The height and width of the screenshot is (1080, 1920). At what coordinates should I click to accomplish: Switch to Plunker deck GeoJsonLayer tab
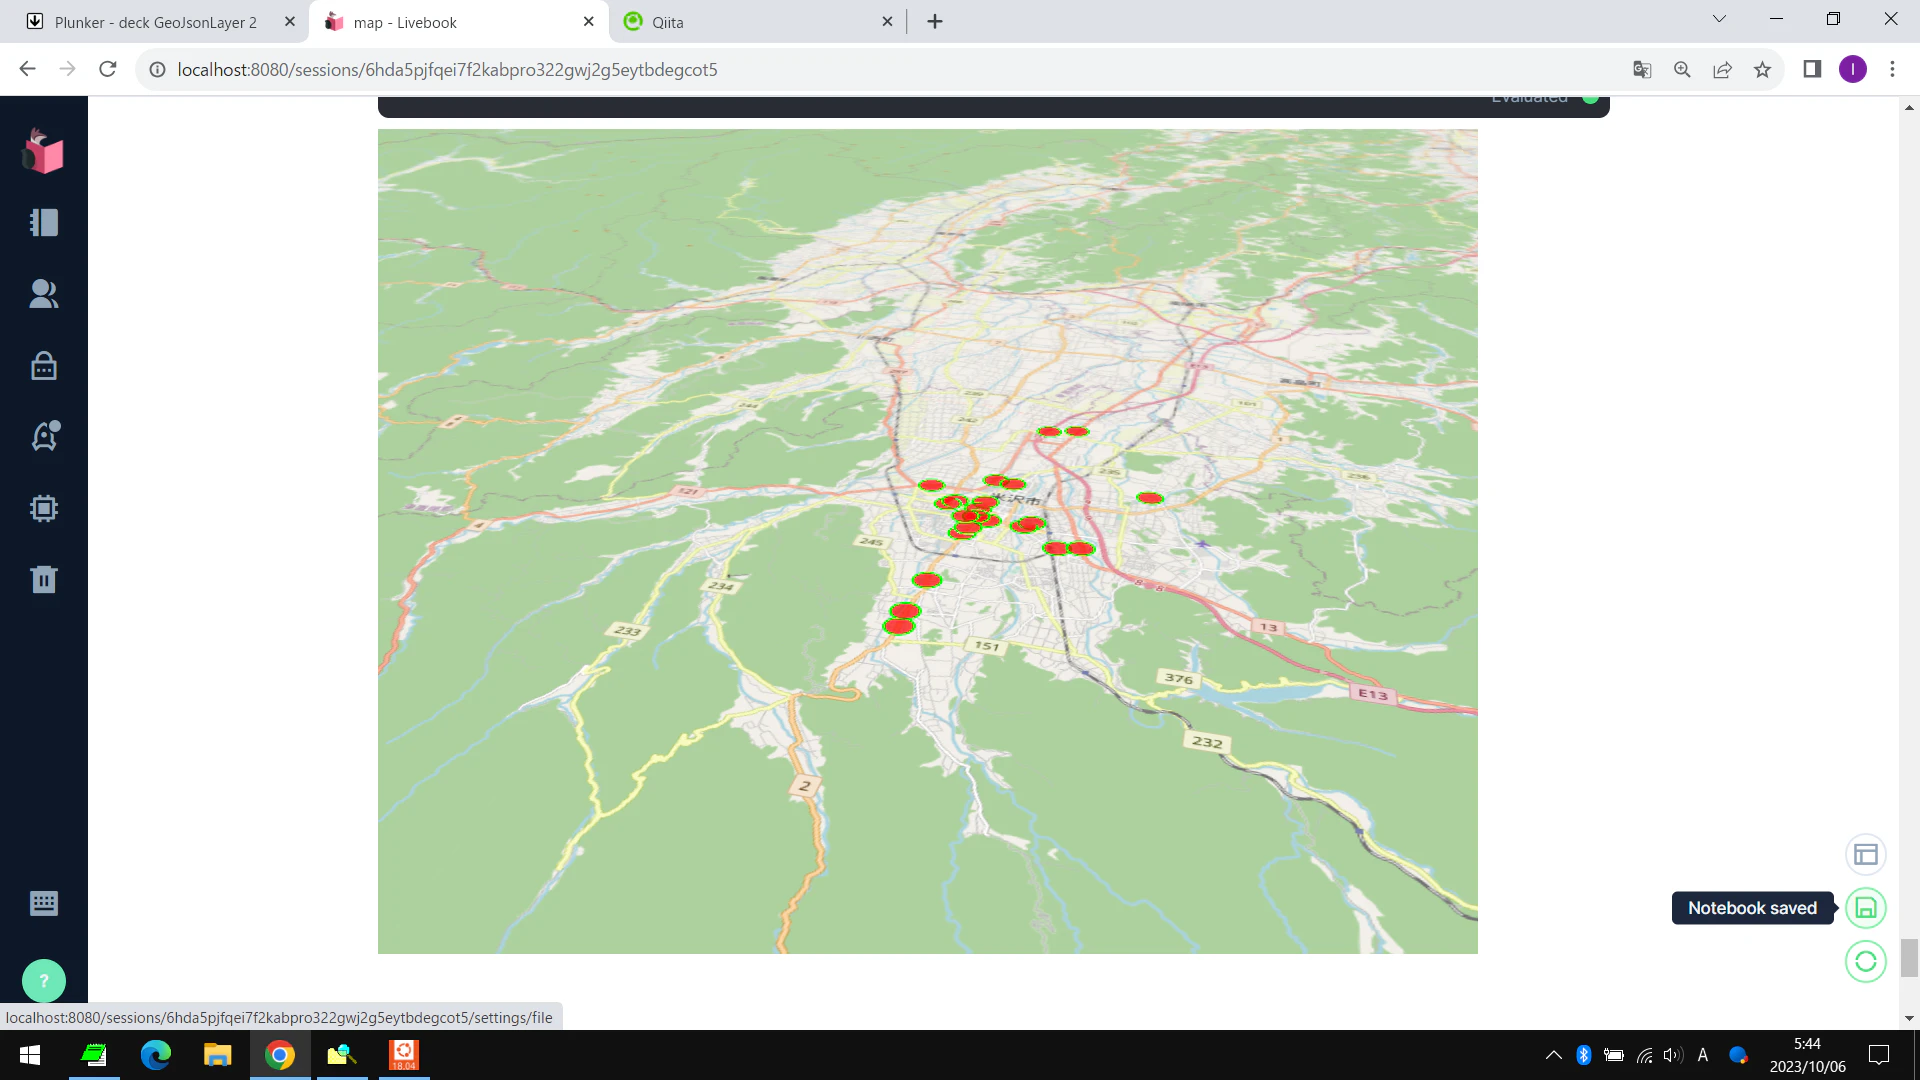click(x=155, y=22)
